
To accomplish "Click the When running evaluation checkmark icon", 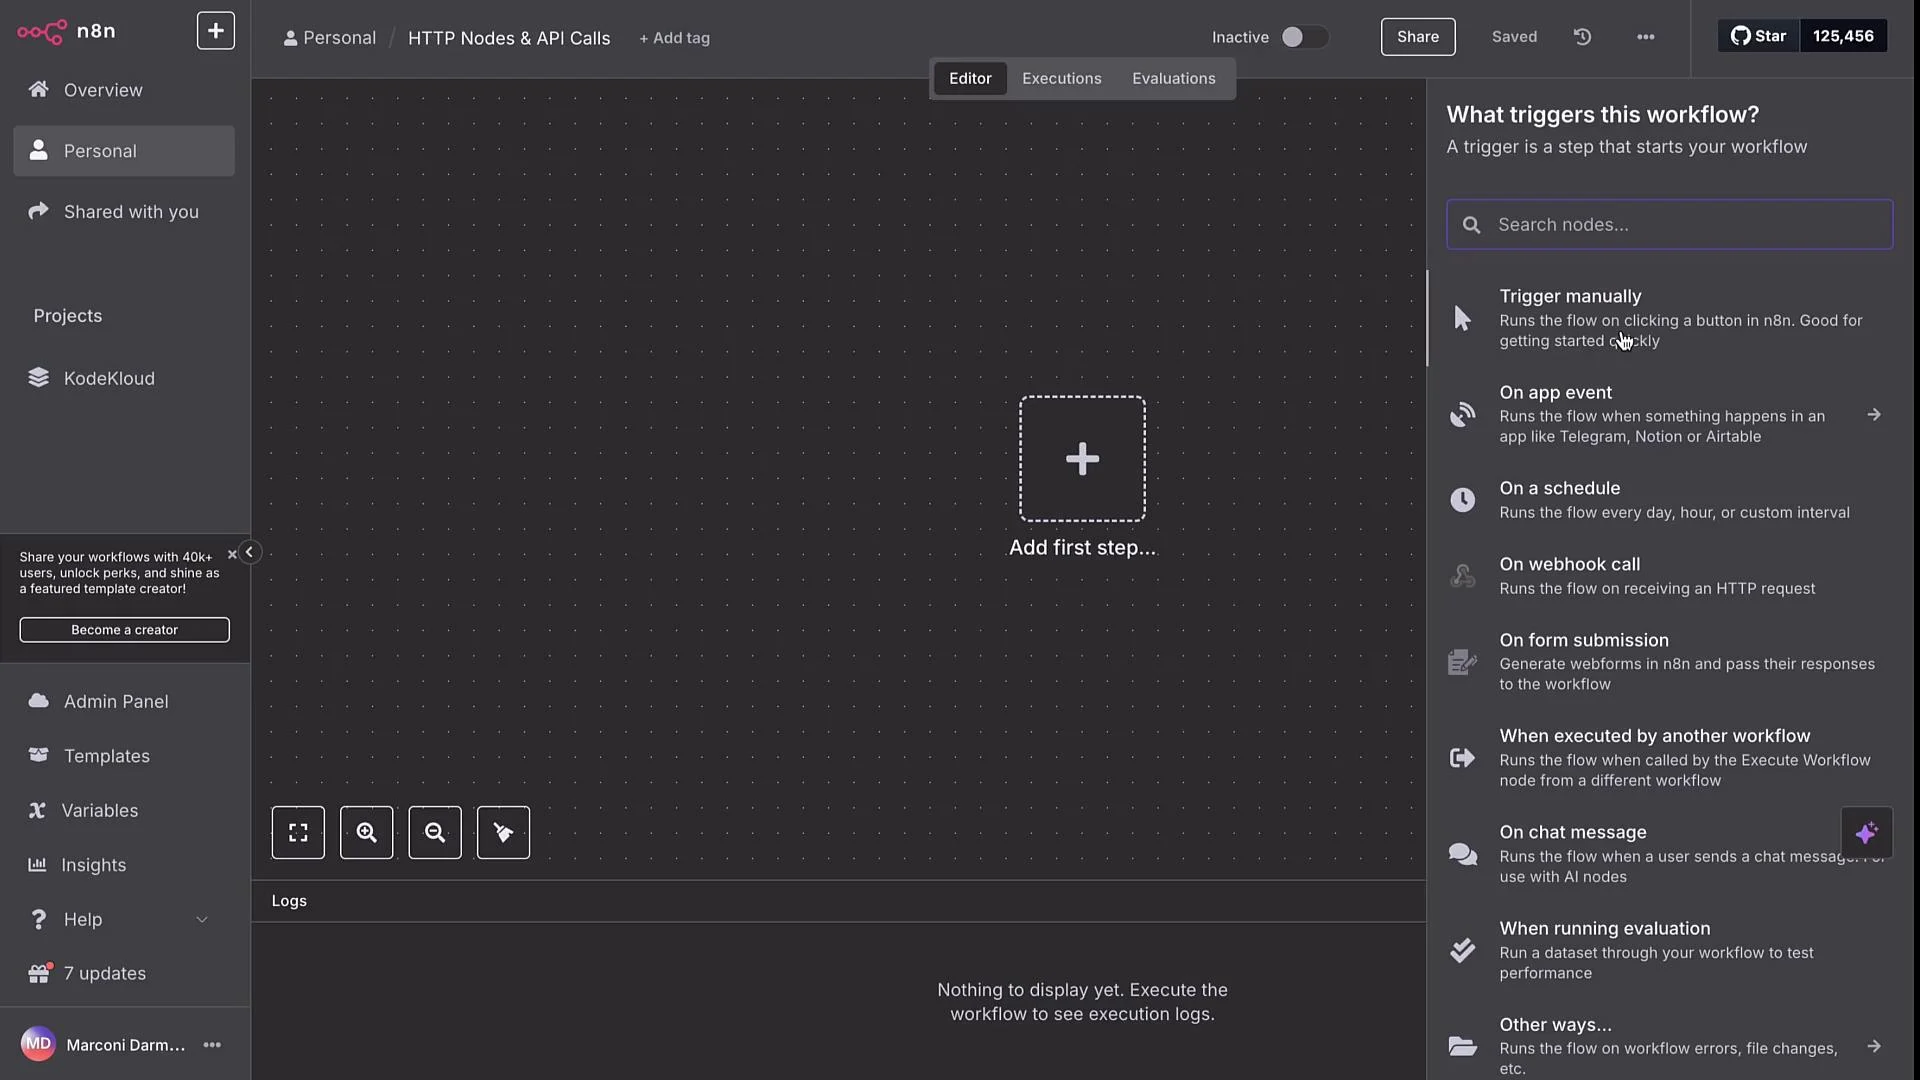I will [x=1462, y=950].
